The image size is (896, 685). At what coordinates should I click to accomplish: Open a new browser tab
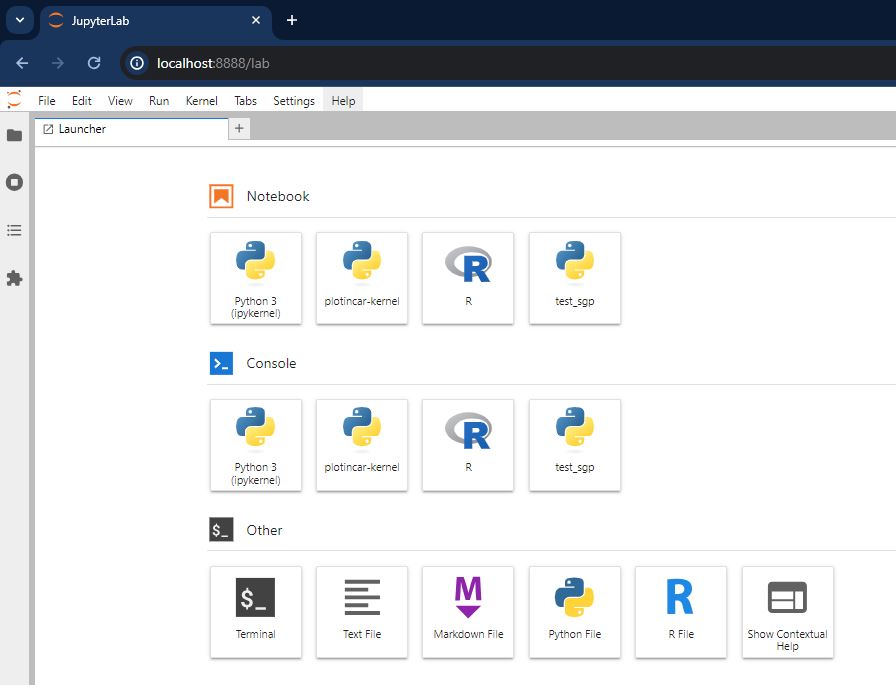(292, 20)
